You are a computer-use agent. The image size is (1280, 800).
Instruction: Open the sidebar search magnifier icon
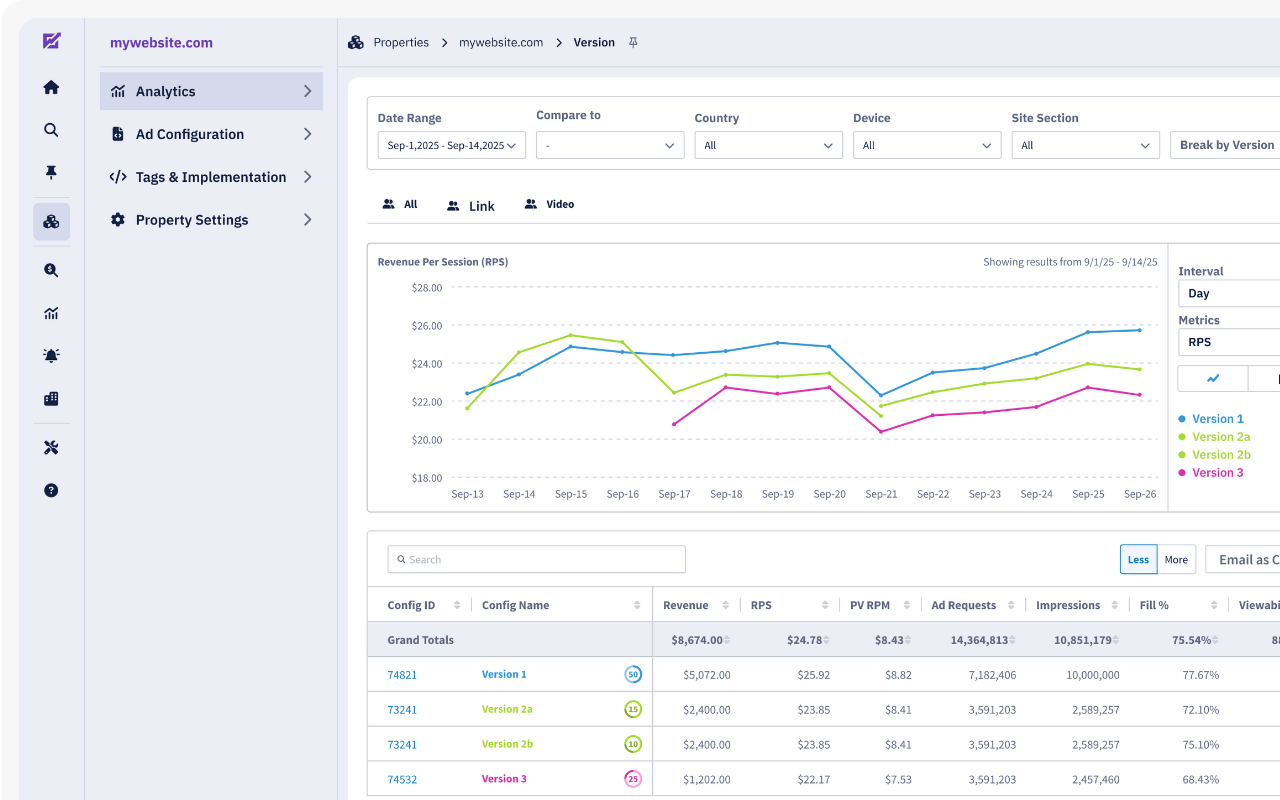[x=51, y=130]
